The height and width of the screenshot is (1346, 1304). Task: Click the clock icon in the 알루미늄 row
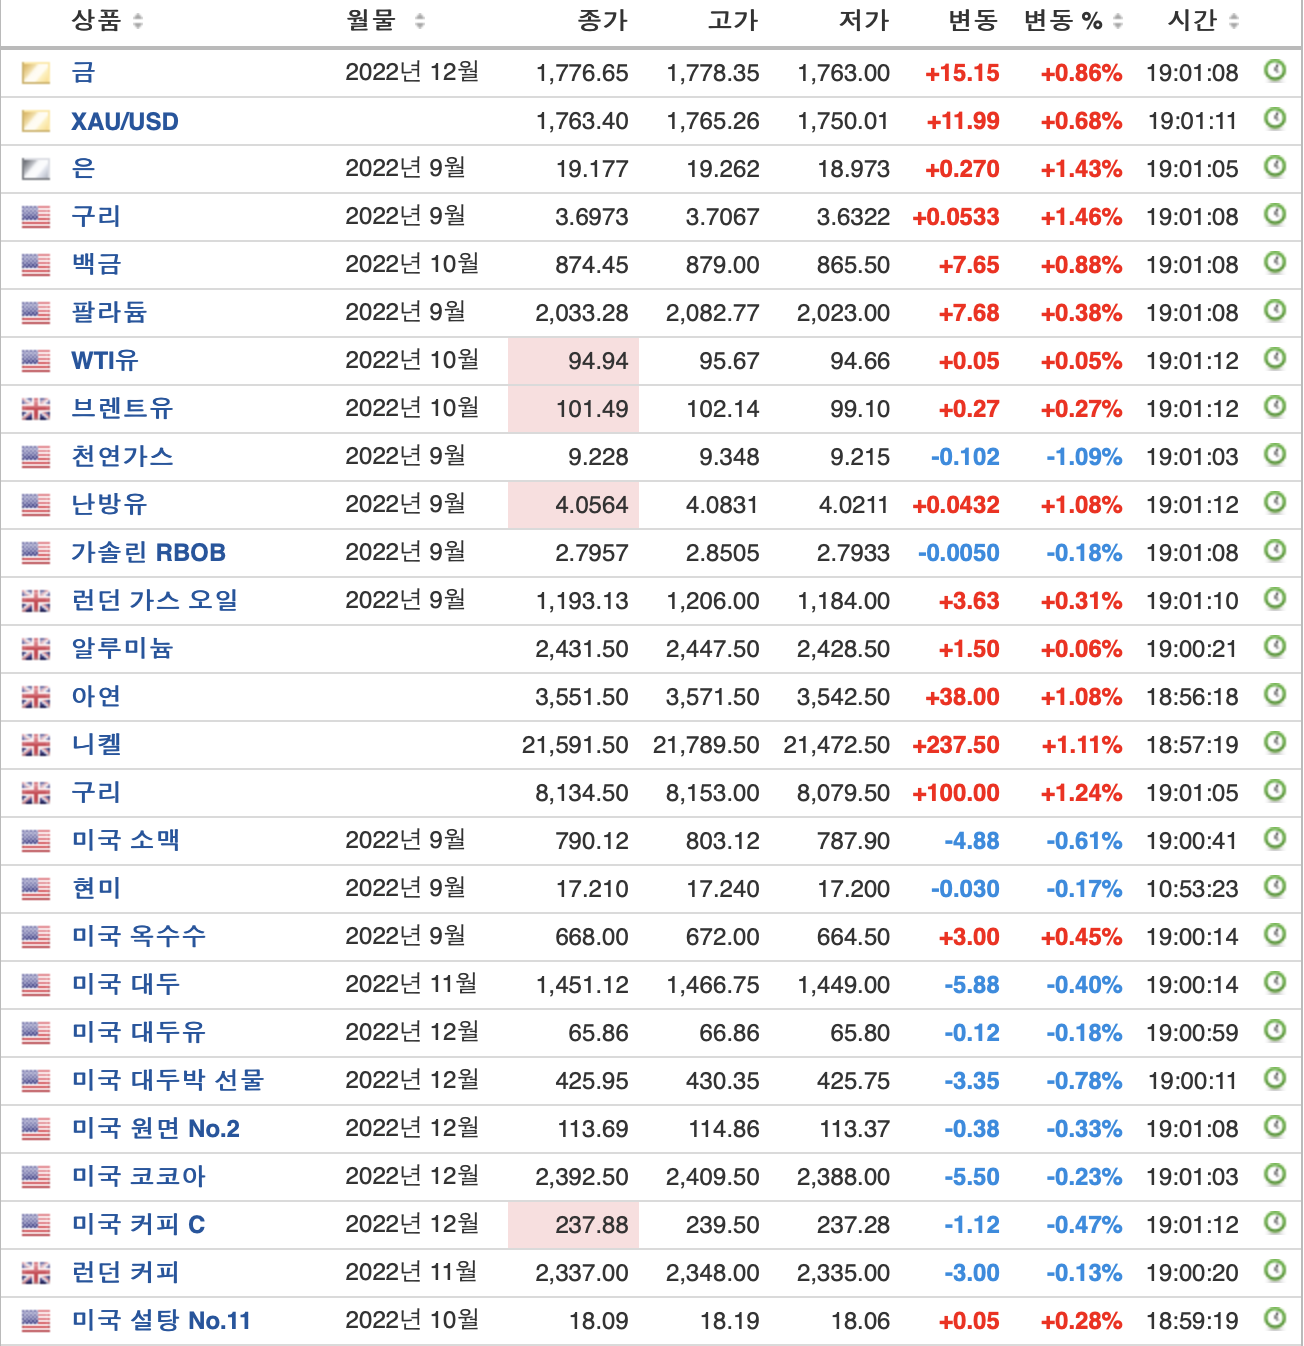coord(1275,646)
